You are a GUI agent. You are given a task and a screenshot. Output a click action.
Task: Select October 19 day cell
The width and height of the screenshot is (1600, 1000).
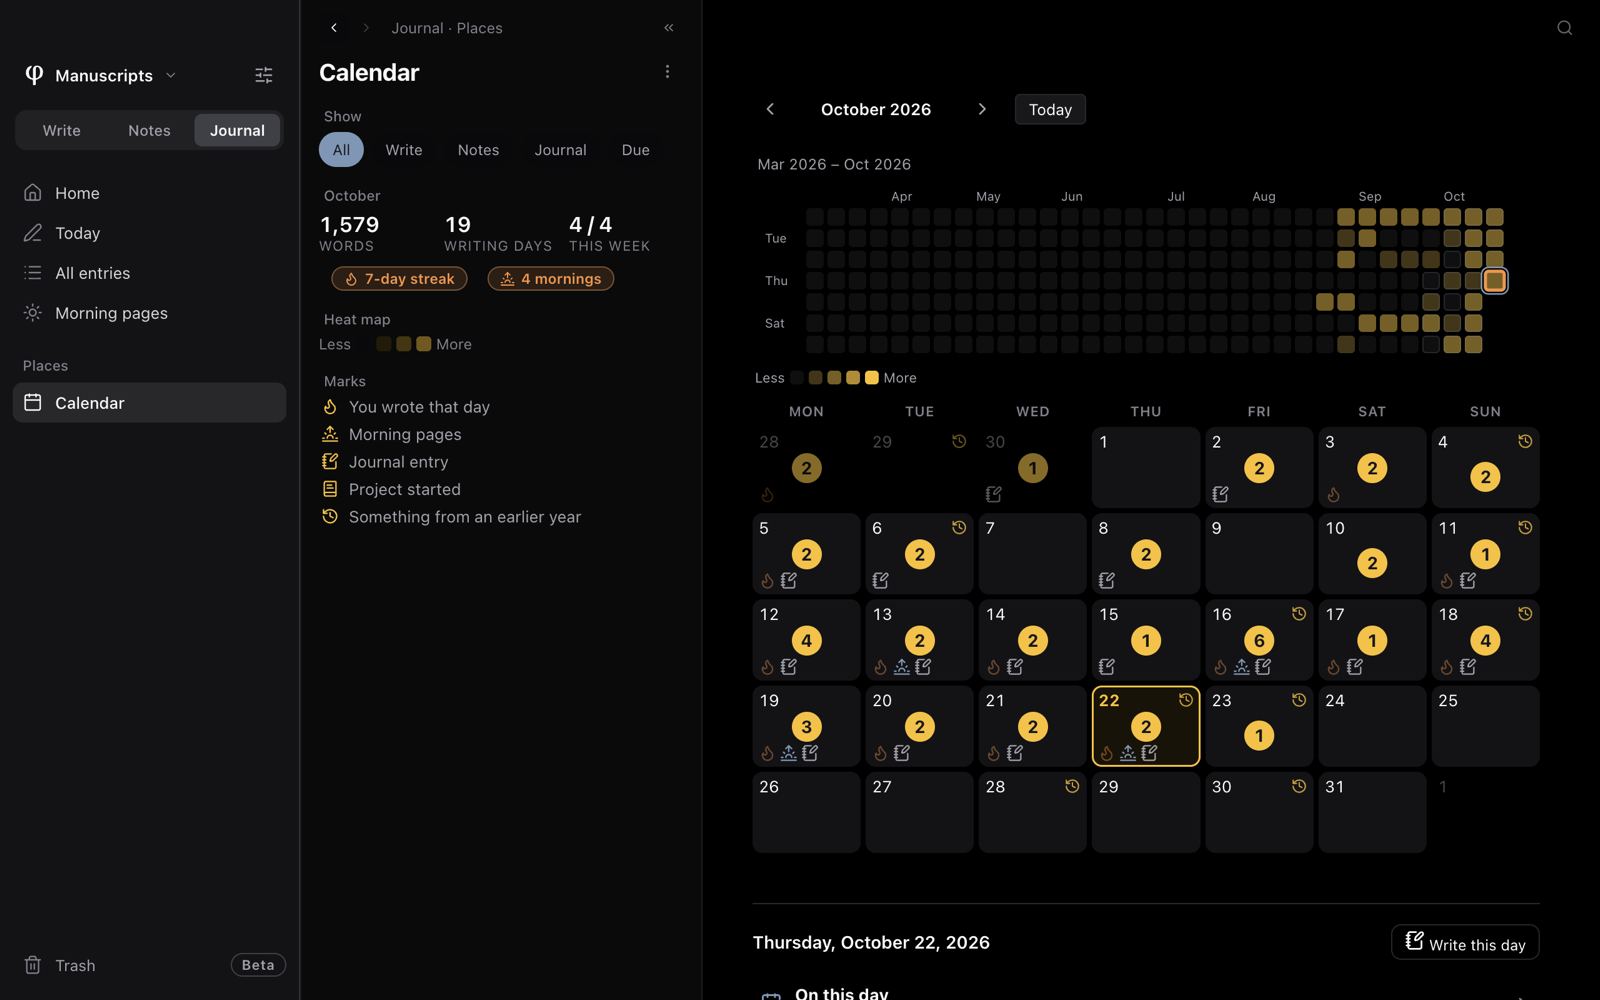(x=807, y=726)
